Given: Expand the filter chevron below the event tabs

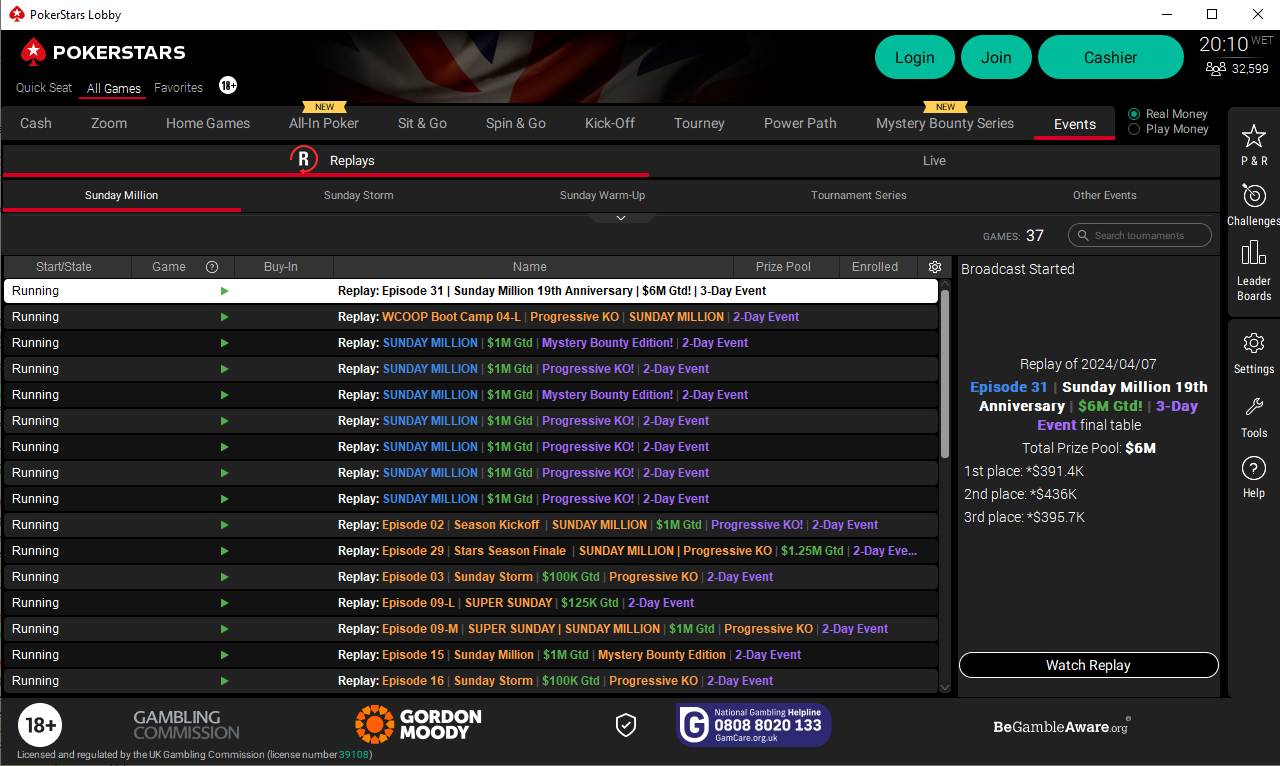Looking at the screenshot, I should coord(620,218).
